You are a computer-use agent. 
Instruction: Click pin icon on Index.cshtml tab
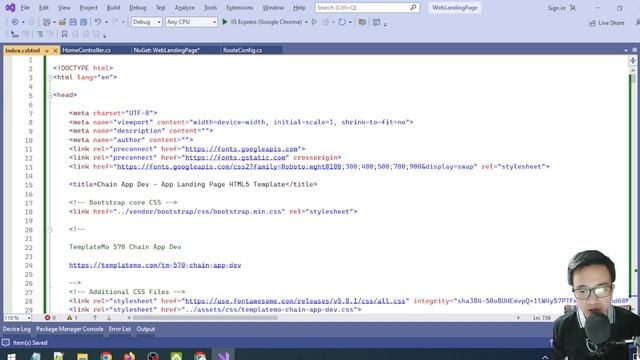tap(47, 50)
